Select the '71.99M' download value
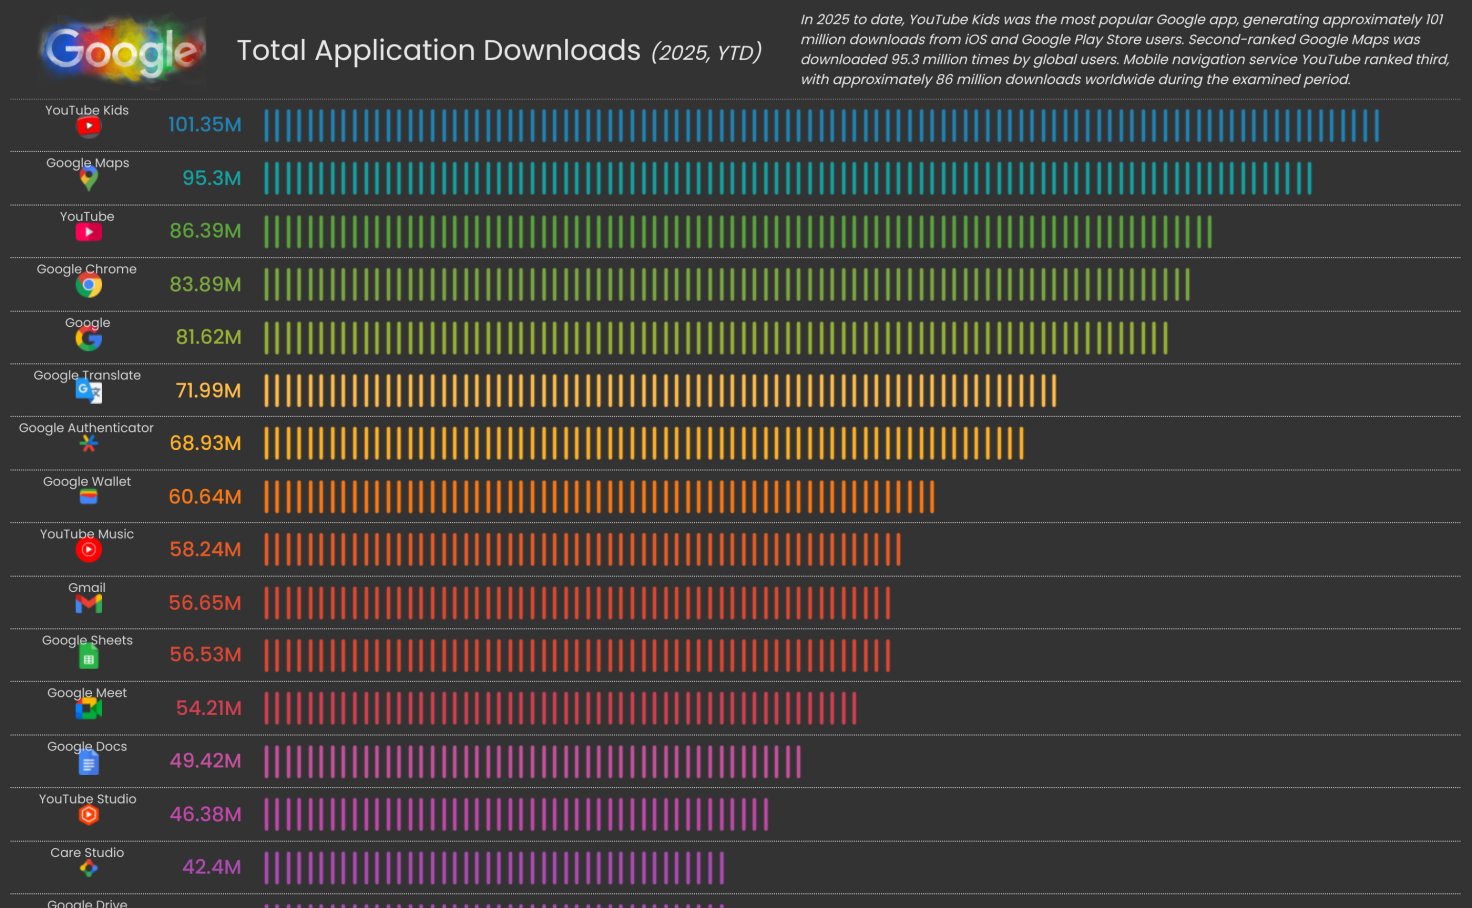 coord(209,390)
